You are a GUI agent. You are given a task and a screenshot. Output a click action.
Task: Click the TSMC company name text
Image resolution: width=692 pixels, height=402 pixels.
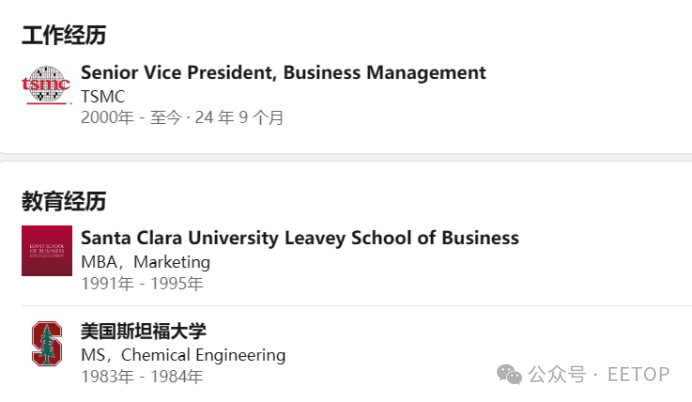click(103, 97)
